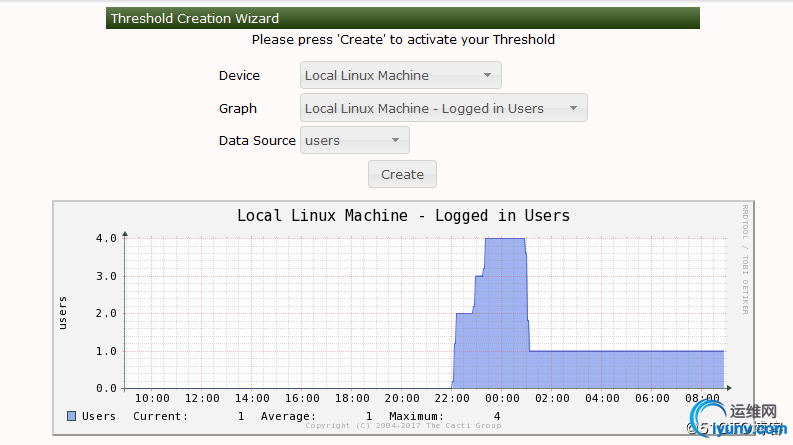Open the Device dropdown showing Local Linux Machine
The height and width of the screenshot is (445, 793).
pos(401,75)
